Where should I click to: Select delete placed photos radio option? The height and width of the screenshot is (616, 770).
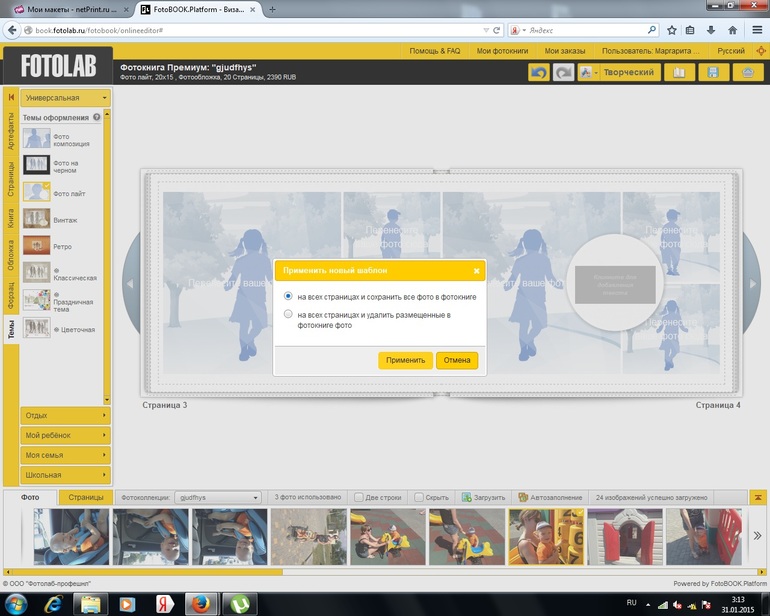point(289,314)
